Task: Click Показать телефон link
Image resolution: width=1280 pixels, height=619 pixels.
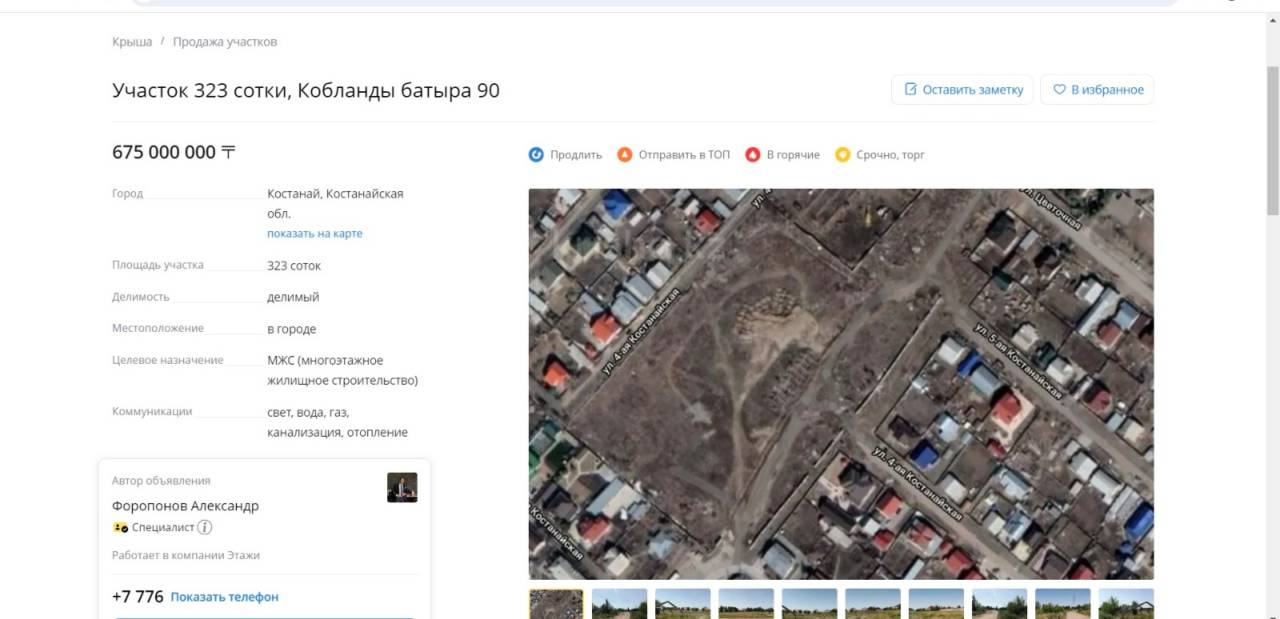Action: tap(225, 597)
